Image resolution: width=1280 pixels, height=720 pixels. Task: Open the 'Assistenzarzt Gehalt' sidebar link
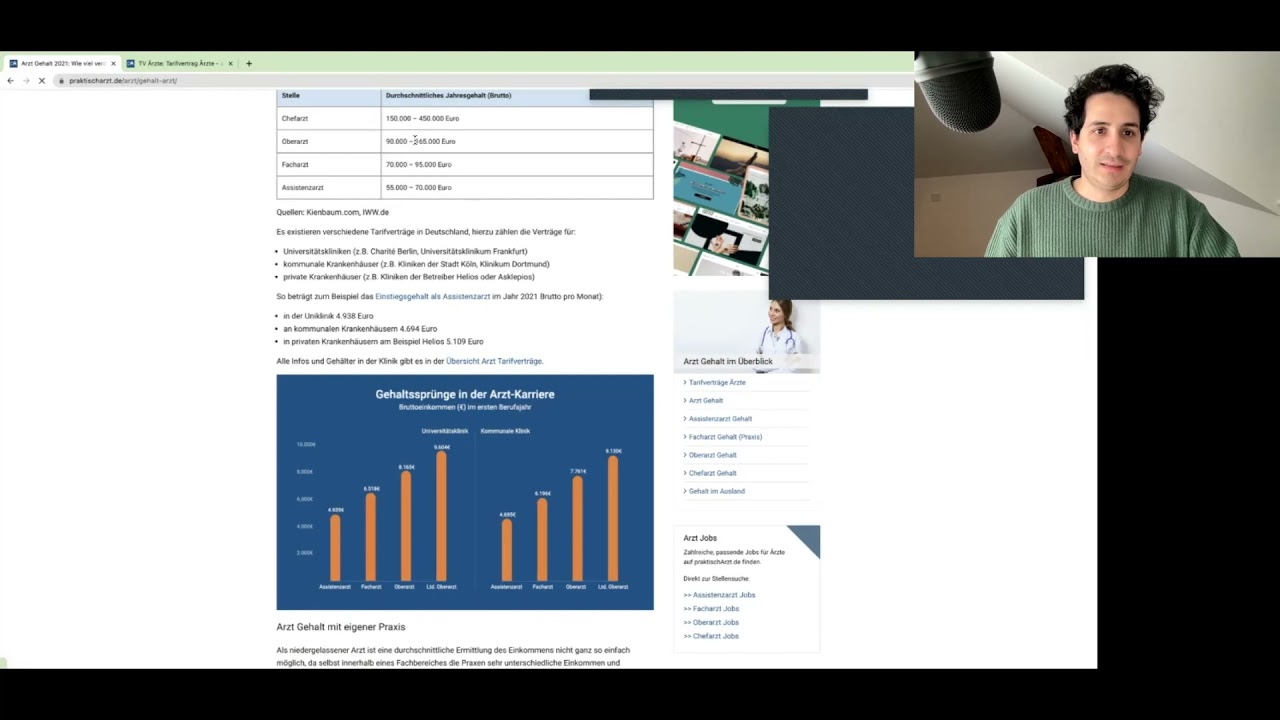(x=720, y=419)
